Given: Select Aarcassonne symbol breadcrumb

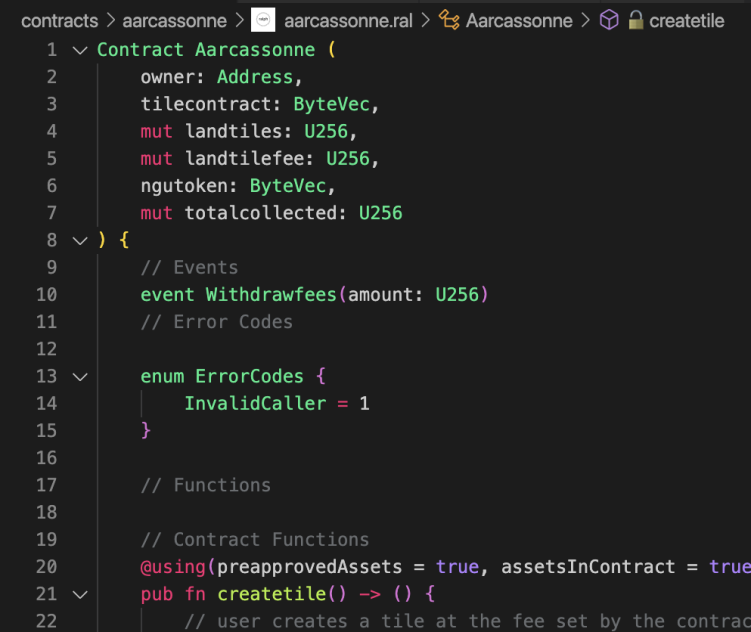Looking at the screenshot, I should click(x=519, y=21).
